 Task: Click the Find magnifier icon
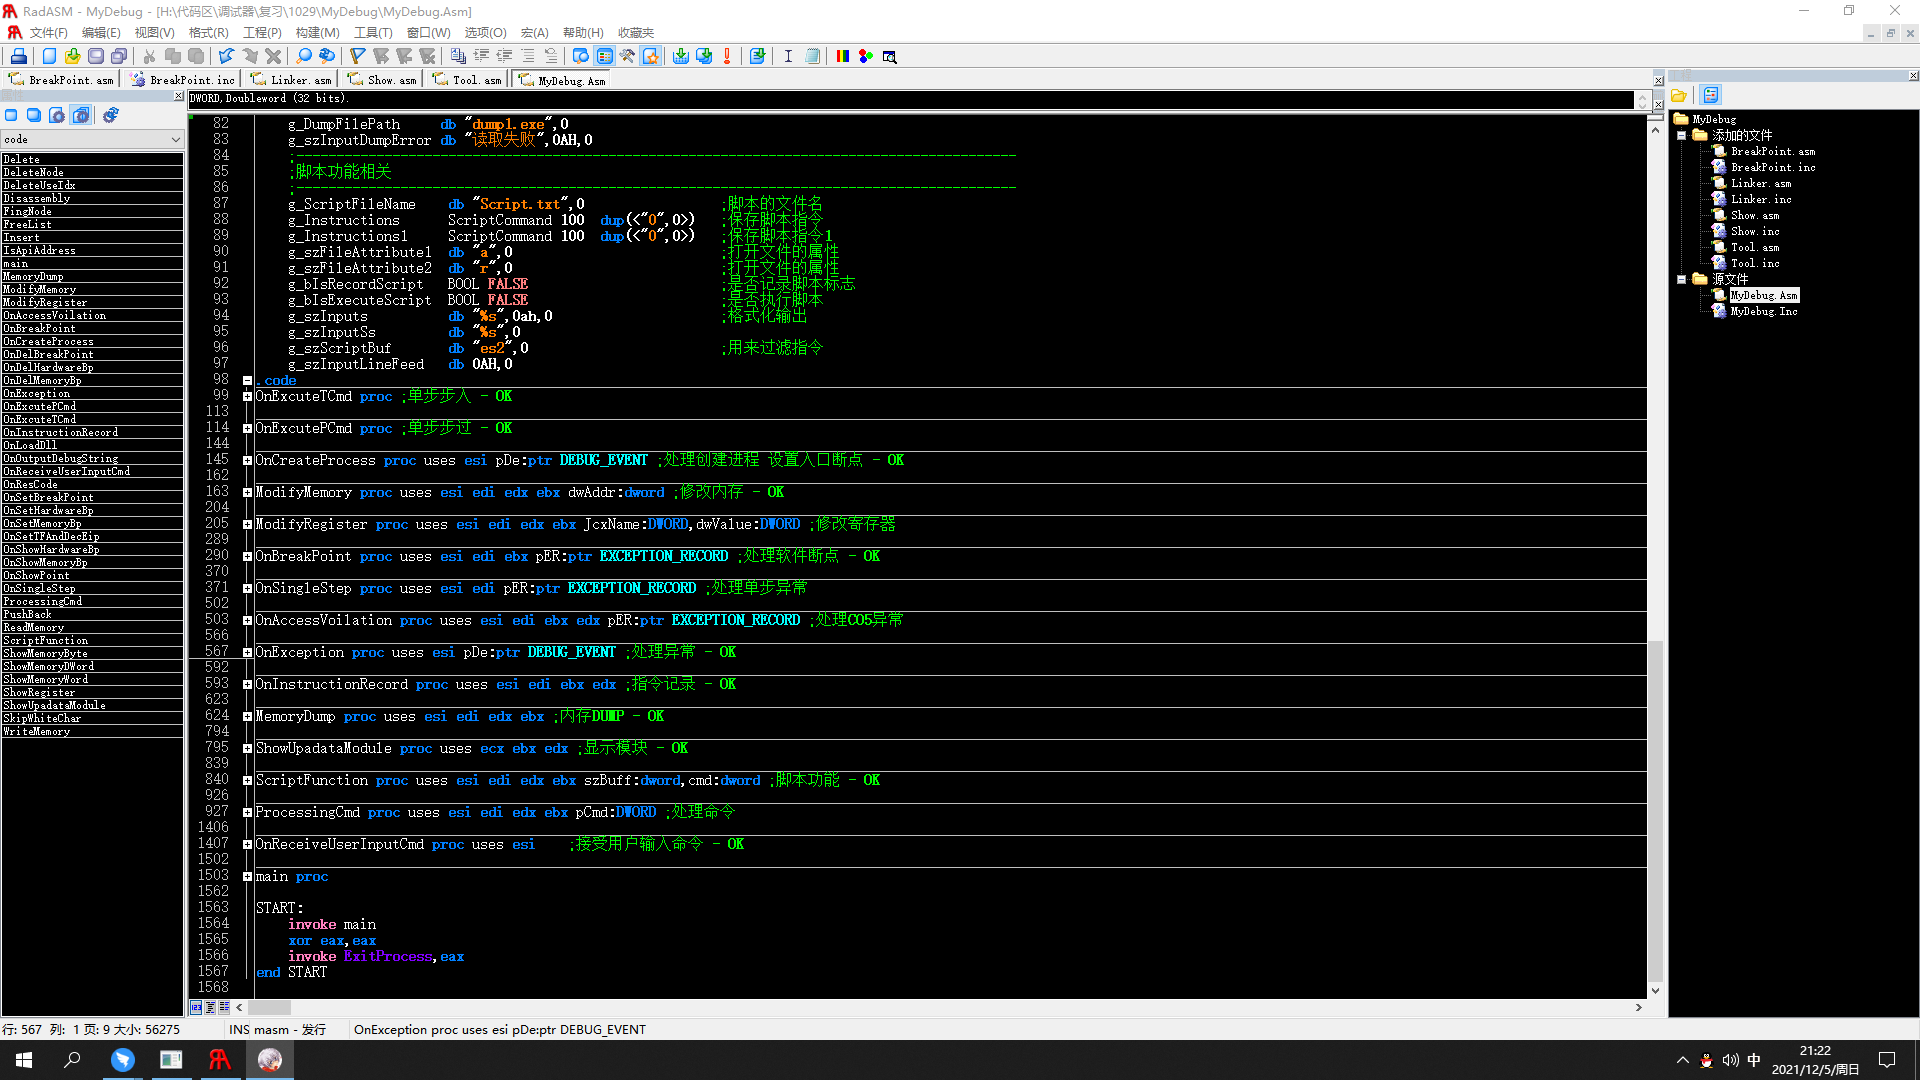pyautogui.click(x=304, y=56)
